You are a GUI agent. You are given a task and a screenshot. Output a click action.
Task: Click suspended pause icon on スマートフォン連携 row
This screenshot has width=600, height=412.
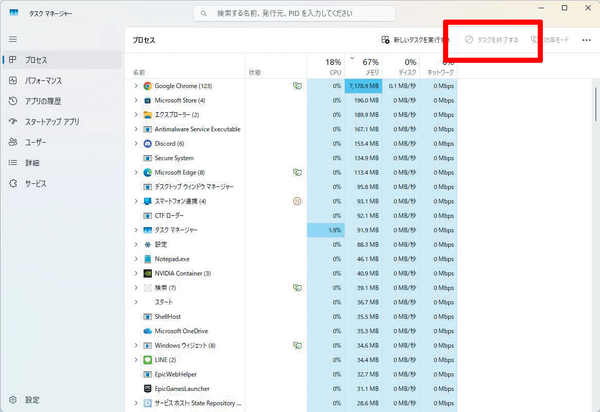tap(297, 201)
